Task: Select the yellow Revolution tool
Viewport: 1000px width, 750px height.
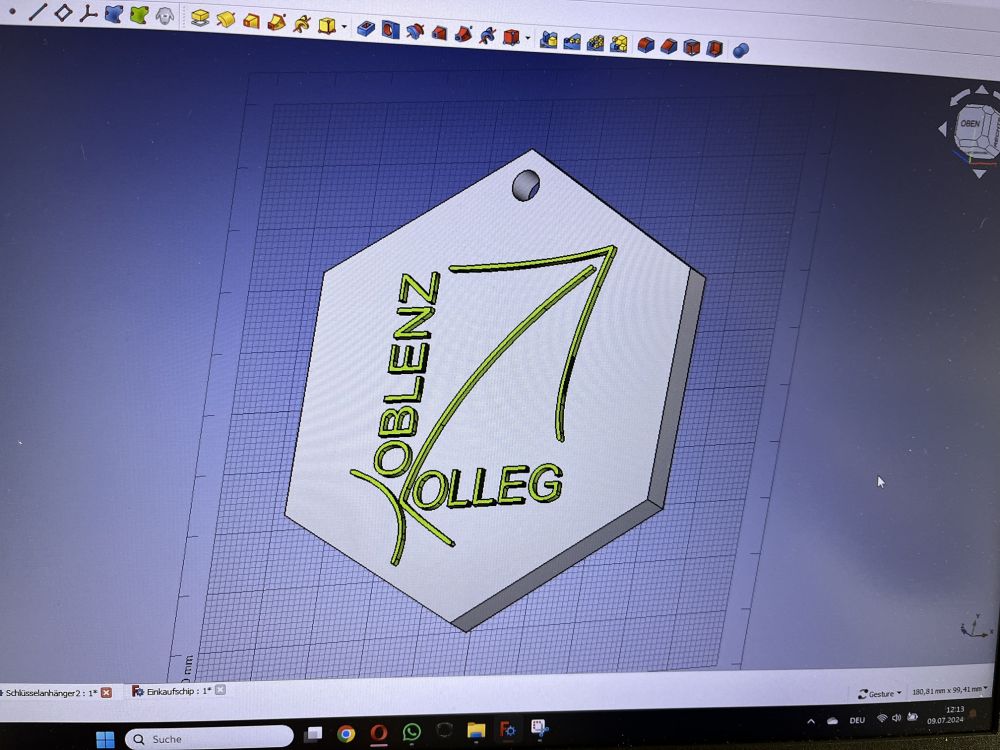Action: tap(225, 20)
